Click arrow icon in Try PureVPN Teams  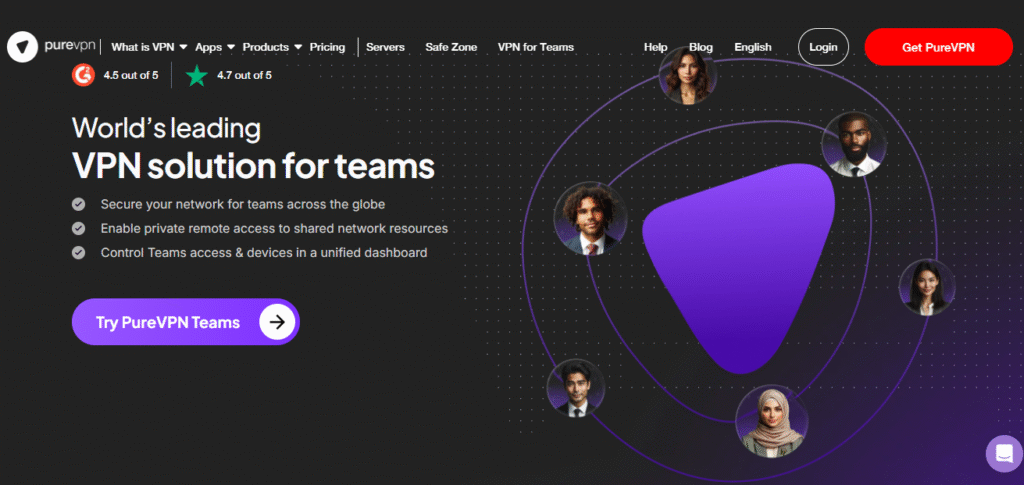click(277, 322)
